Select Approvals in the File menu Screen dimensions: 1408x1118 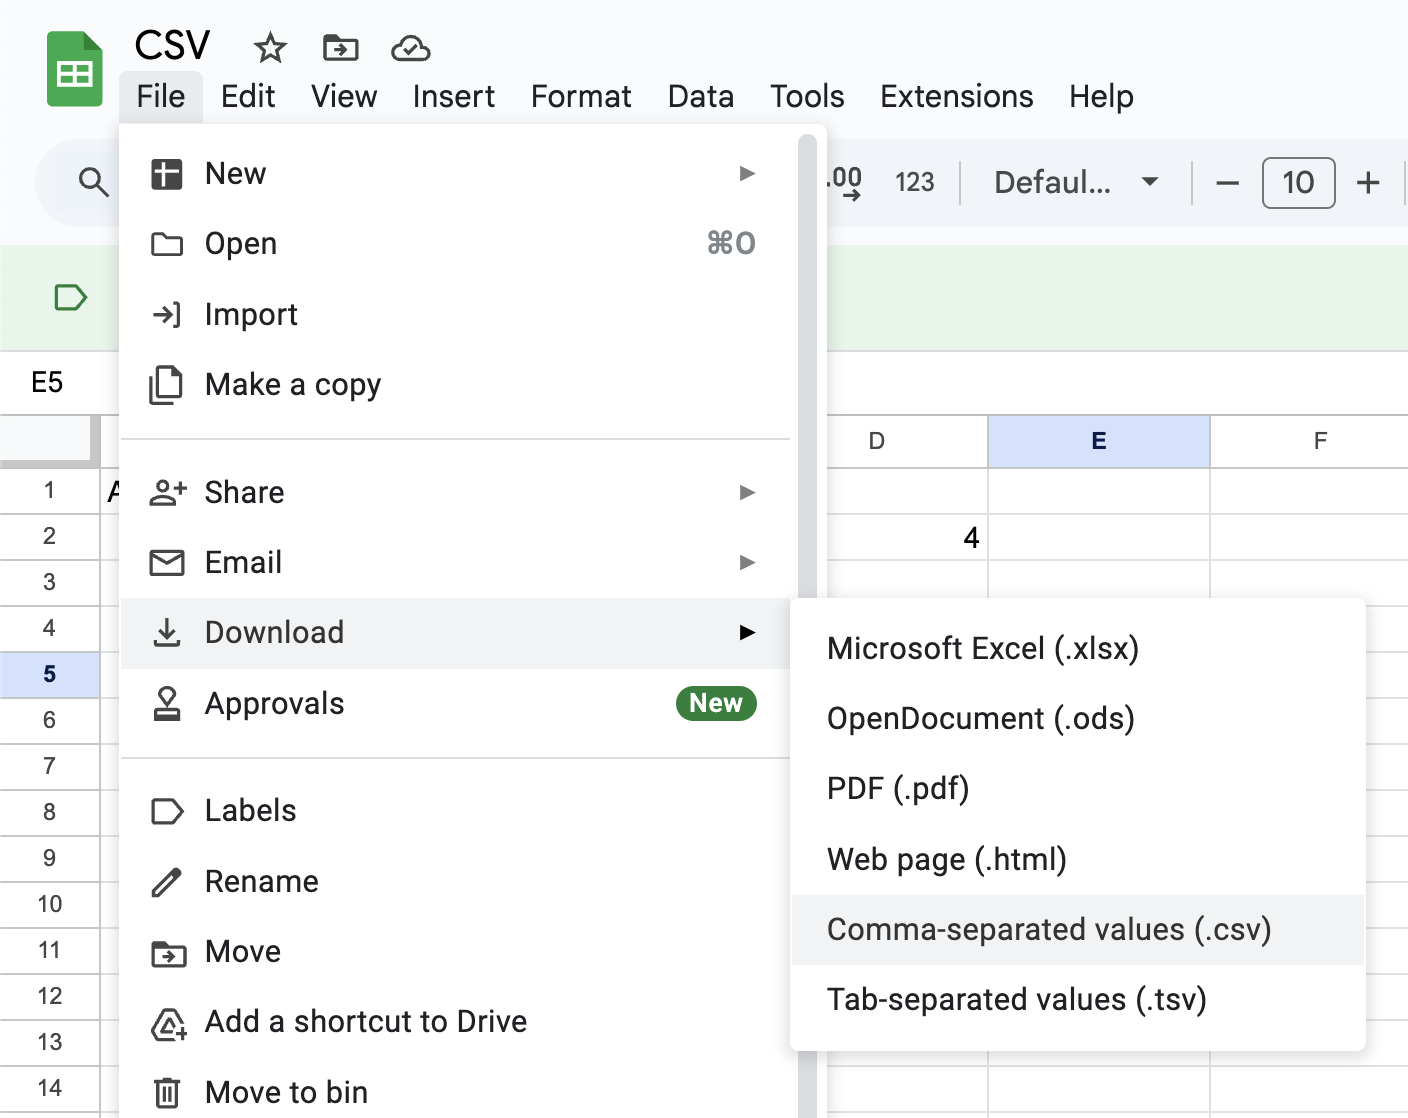click(456, 704)
